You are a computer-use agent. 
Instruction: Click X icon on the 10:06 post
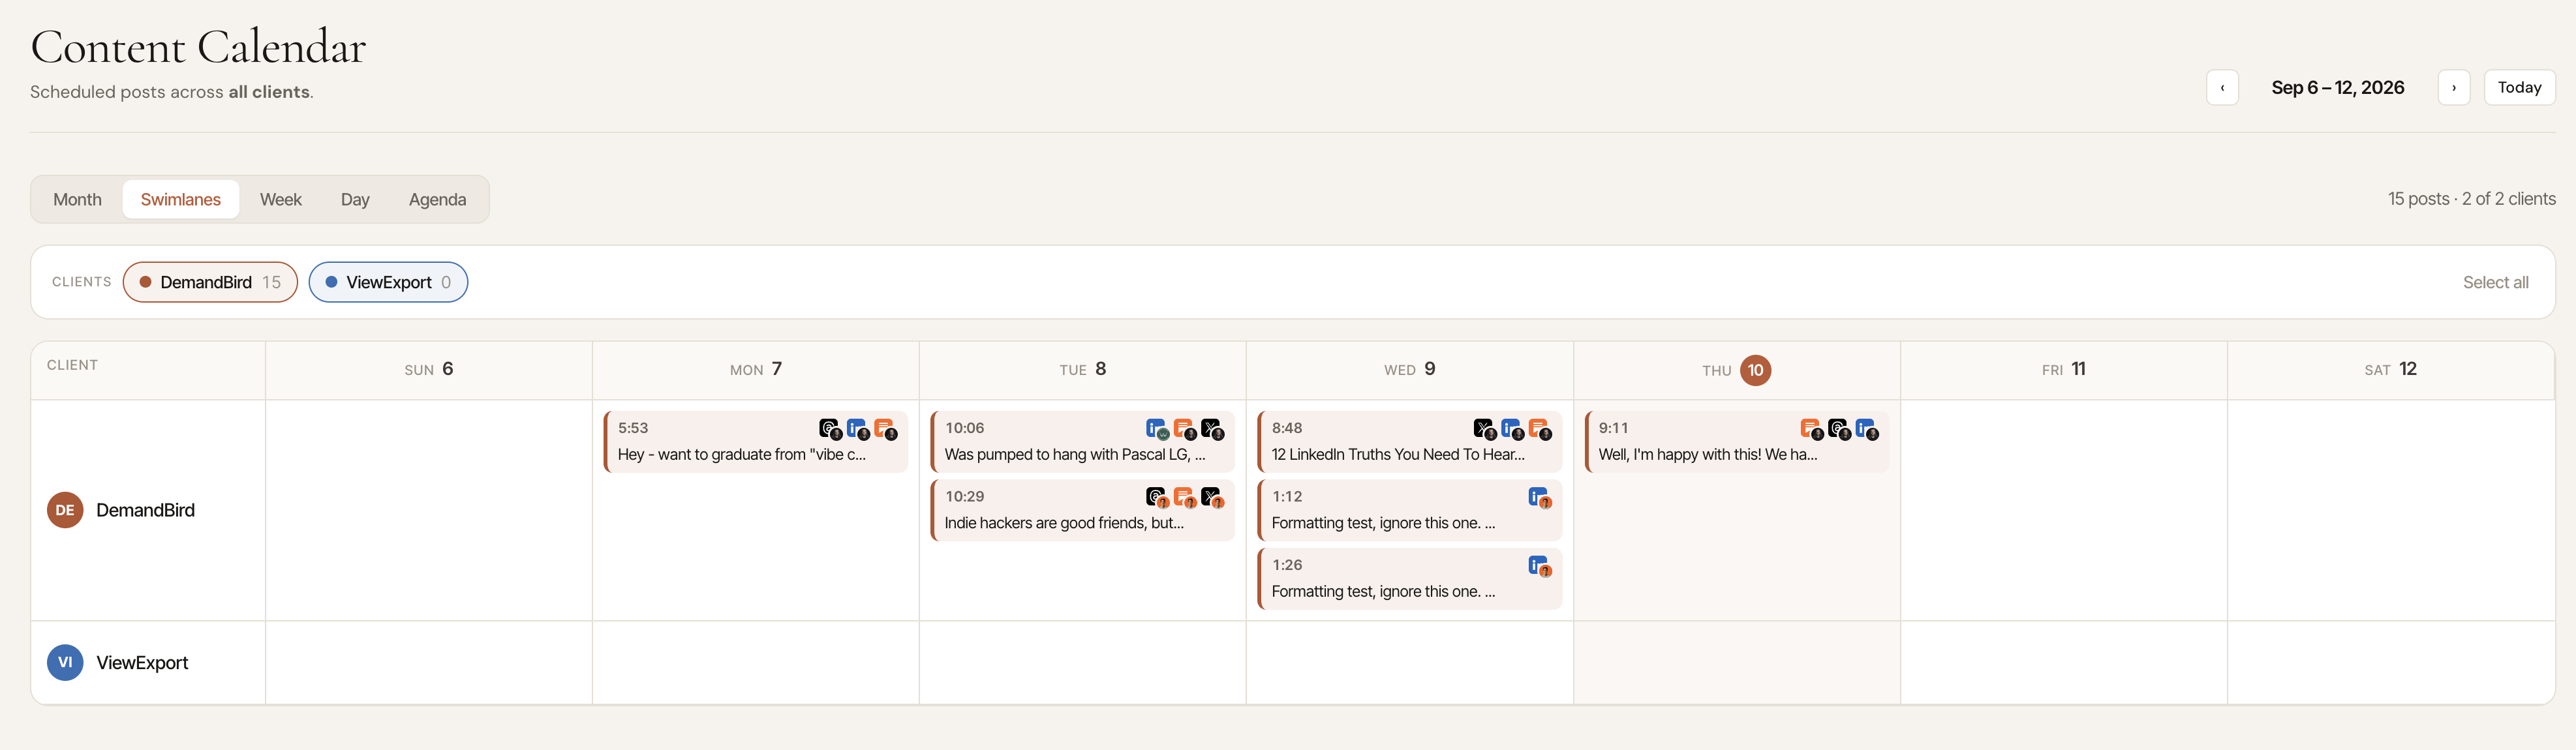click(x=1211, y=428)
